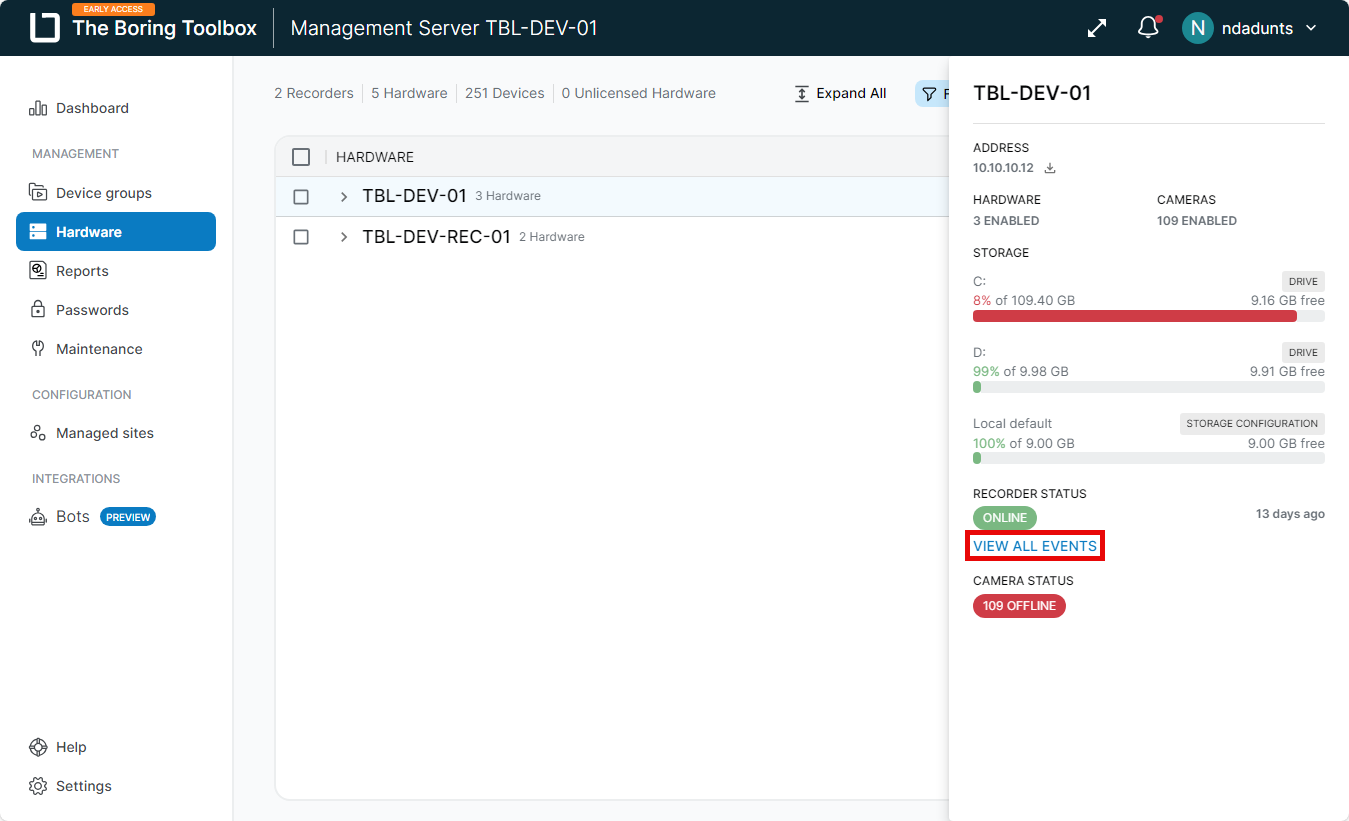Screen dimensions: 1349x821
Task: Open the Help lifebuoy icon
Action: tap(38, 747)
